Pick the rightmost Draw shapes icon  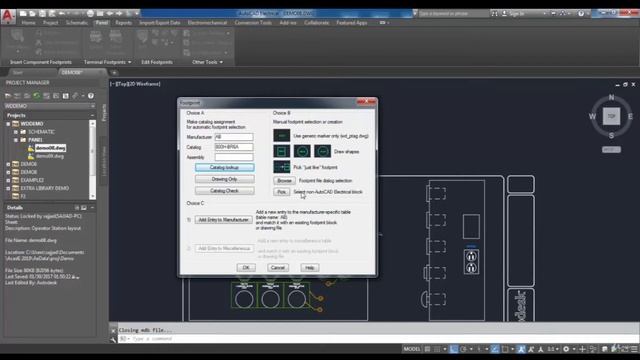tap(322, 151)
